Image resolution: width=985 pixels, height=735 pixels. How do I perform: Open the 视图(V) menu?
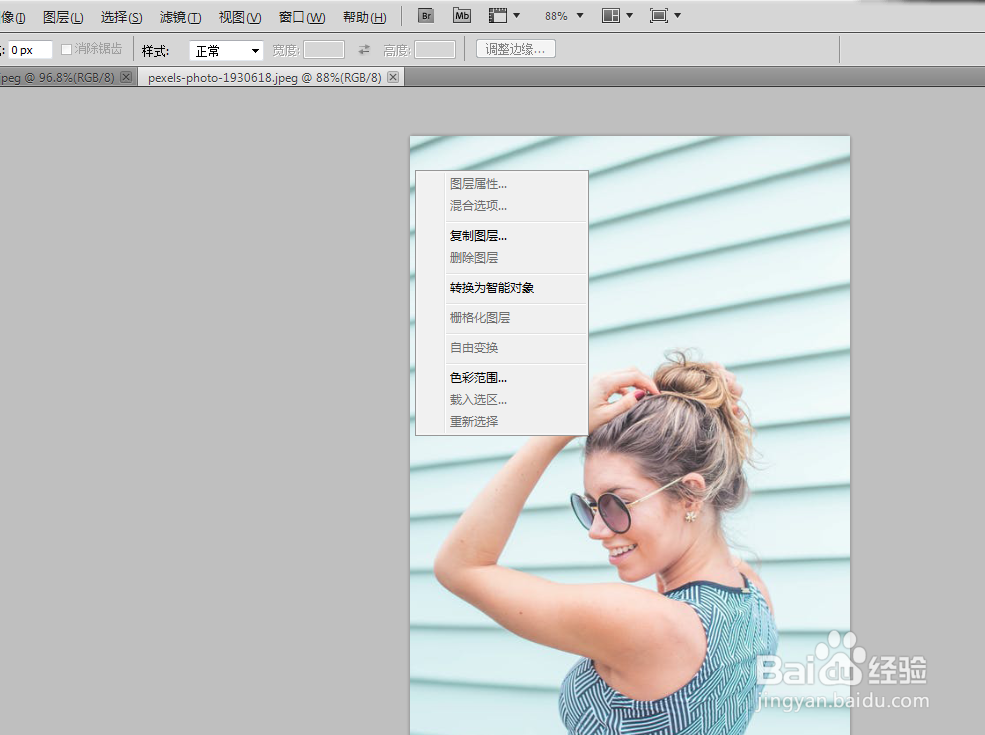click(240, 17)
